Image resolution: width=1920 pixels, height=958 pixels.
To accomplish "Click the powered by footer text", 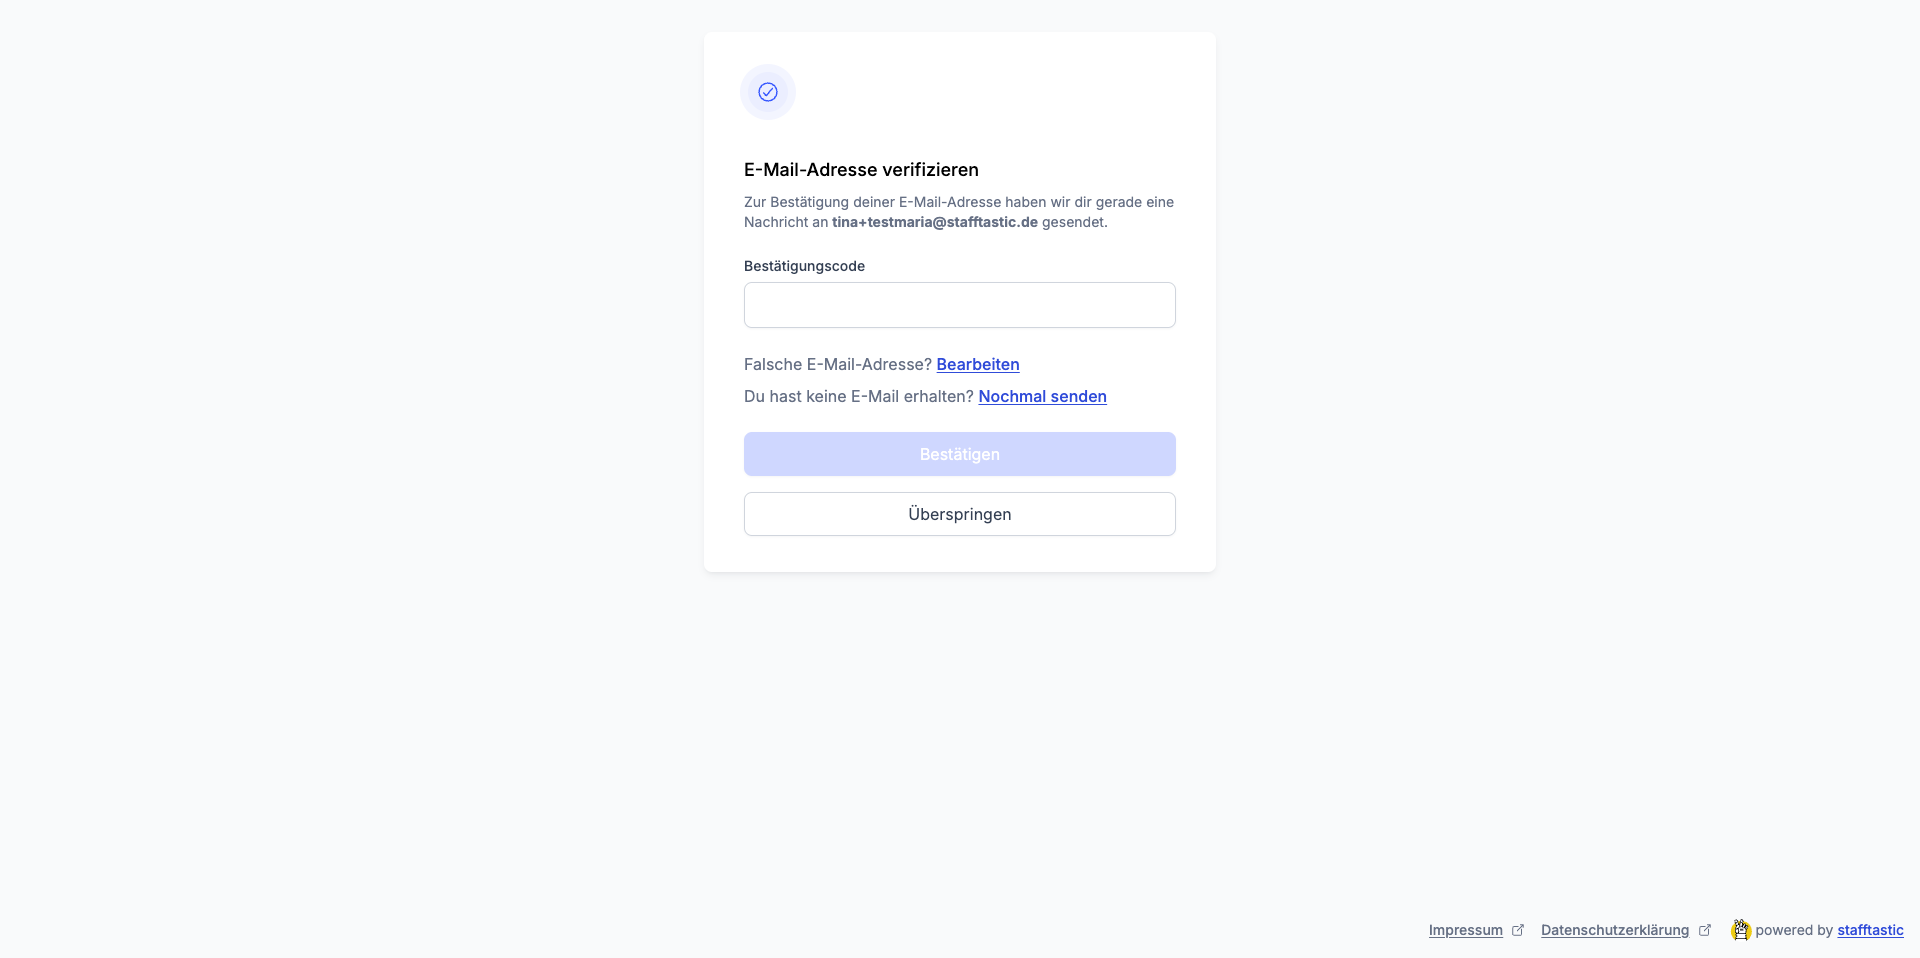I will (x=1794, y=930).
